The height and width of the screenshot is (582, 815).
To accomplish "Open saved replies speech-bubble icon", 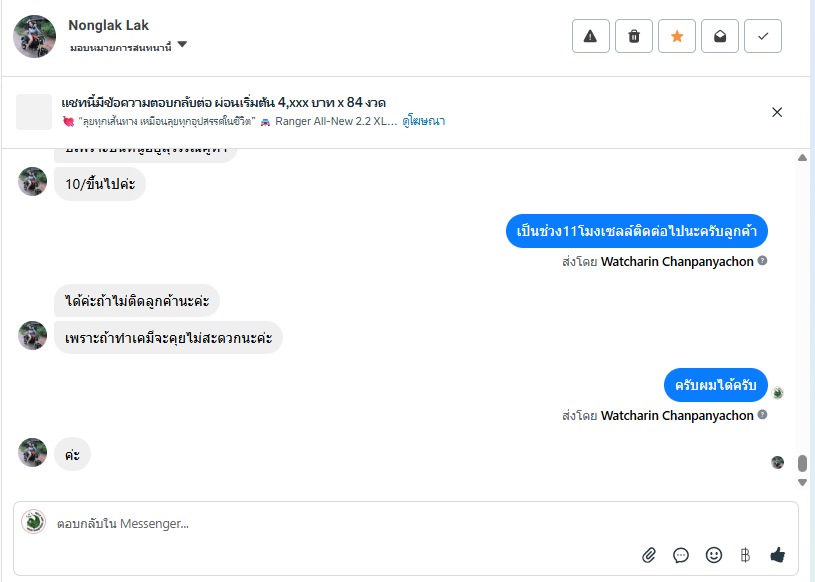I will [681, 554].
